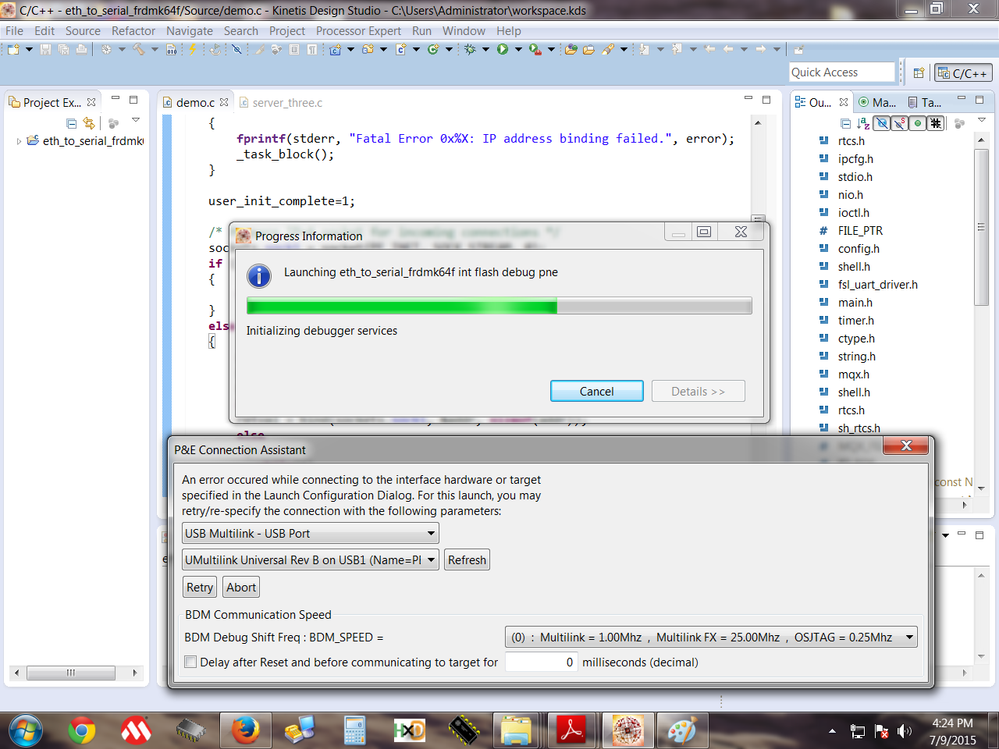Click the alphabetical Sort icon in Outline view

863,123
